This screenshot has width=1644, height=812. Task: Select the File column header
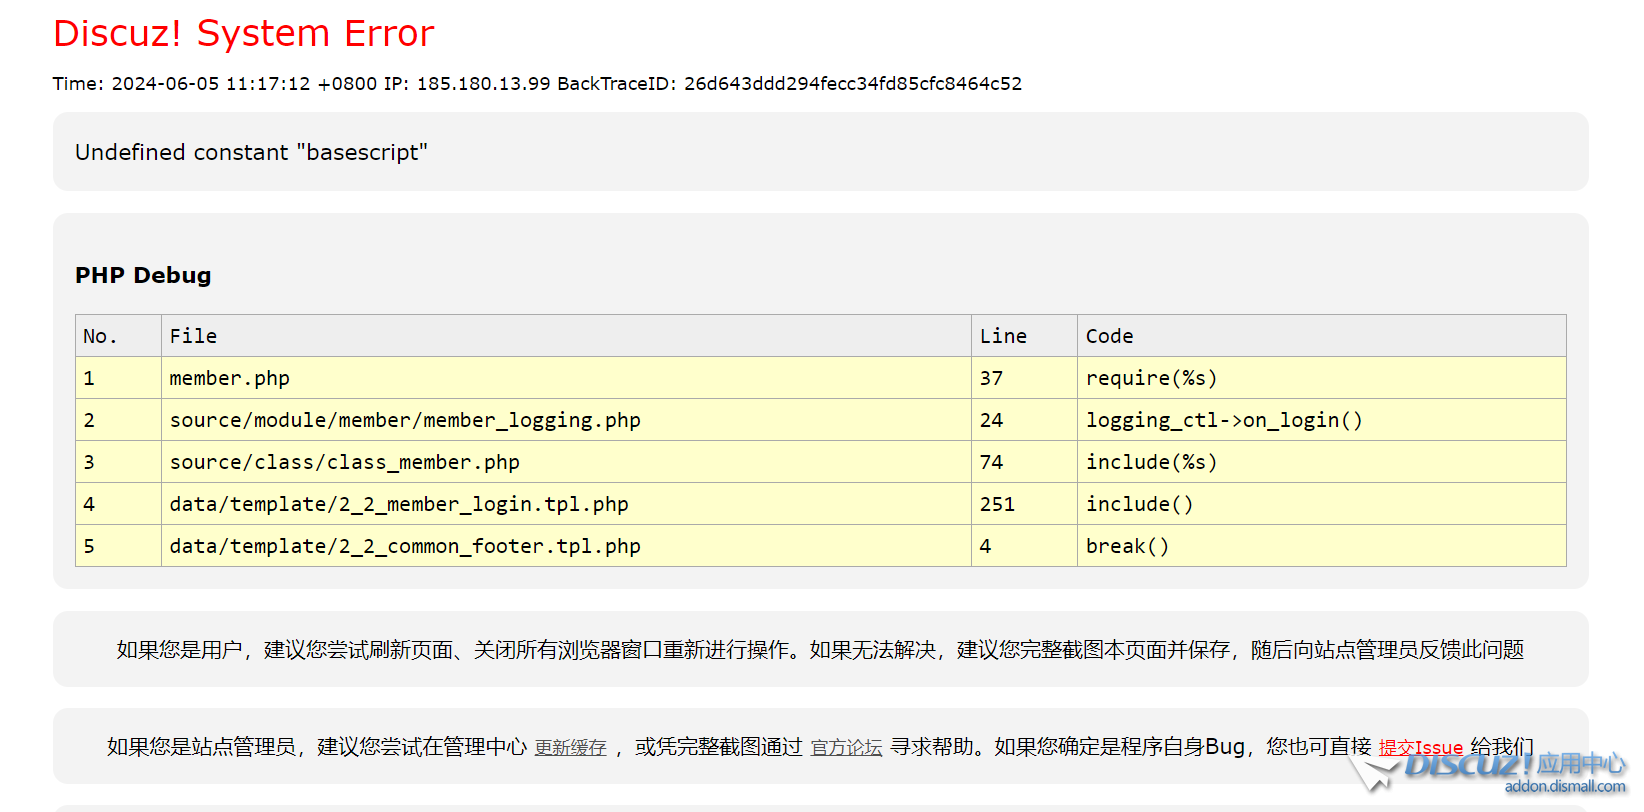tap(566, 336)
